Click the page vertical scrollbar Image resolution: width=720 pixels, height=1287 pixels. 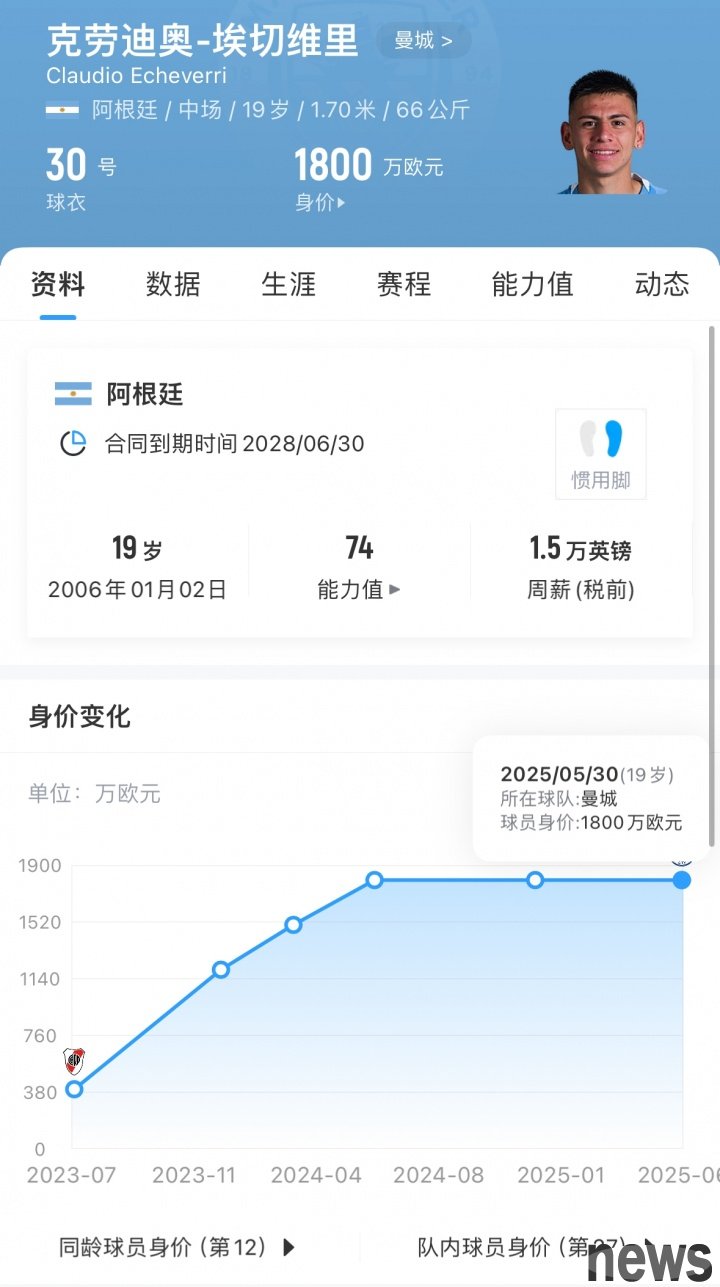click(712, 585)
